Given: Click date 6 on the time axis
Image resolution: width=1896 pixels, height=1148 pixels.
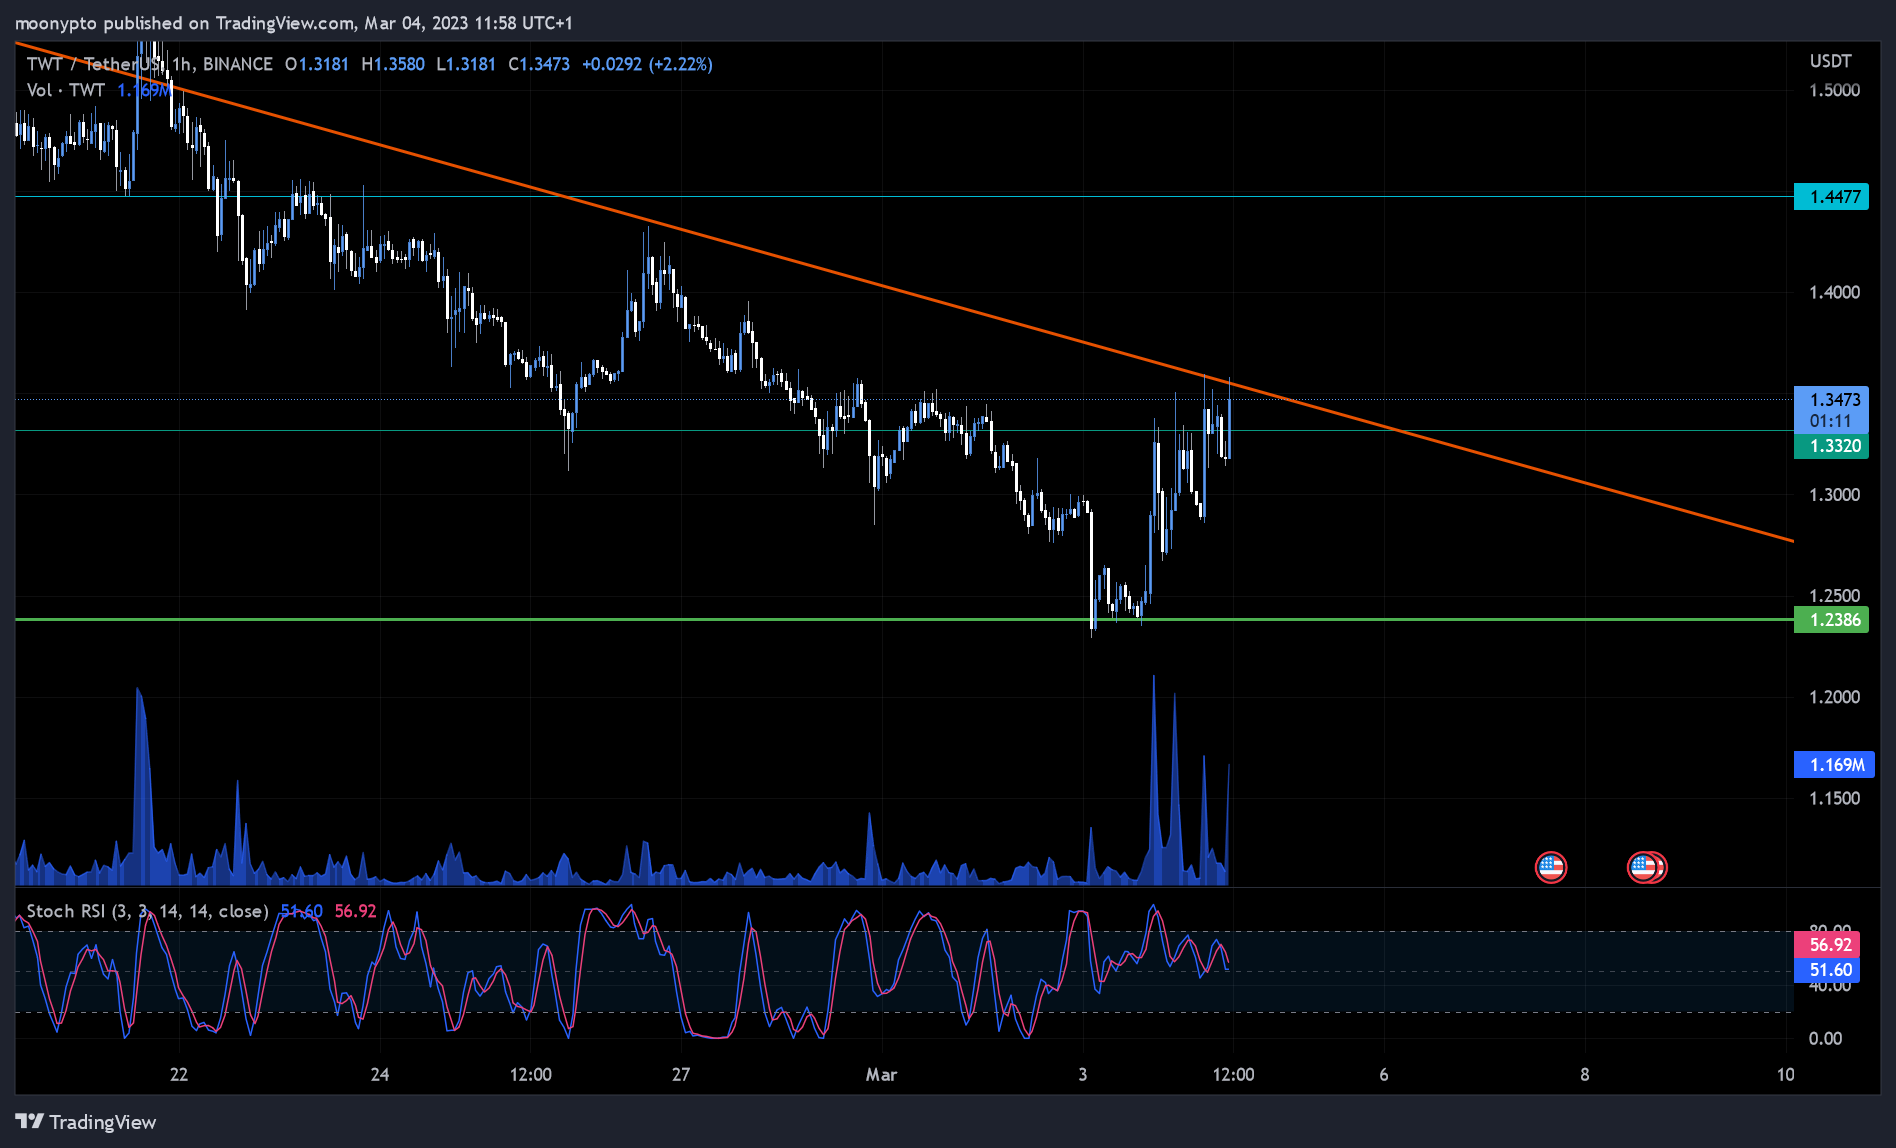Looking at the screenshot, I should [x=1384, y=1075].
